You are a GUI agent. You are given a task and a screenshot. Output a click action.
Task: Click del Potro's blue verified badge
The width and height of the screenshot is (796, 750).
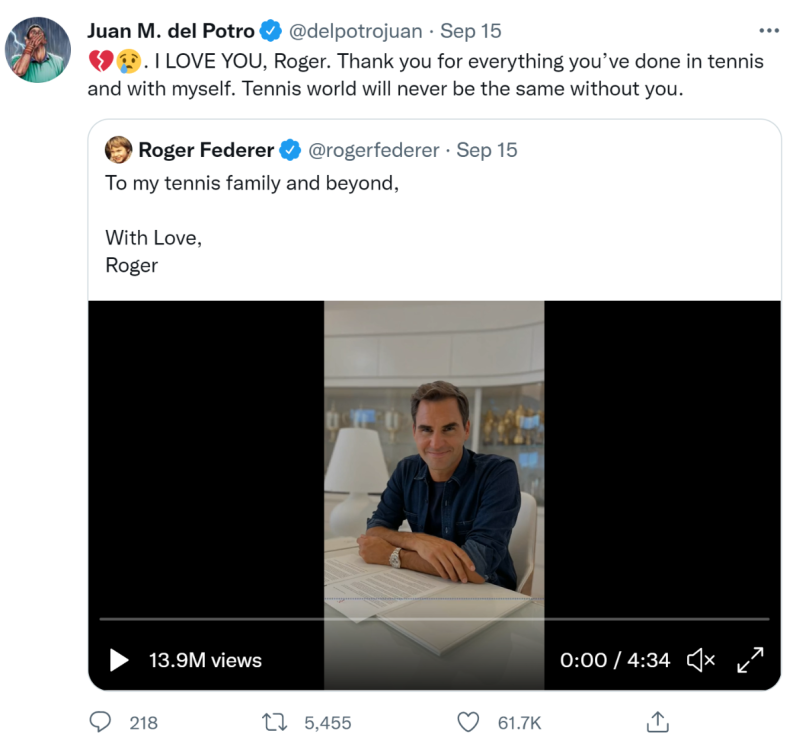(270, 31)
